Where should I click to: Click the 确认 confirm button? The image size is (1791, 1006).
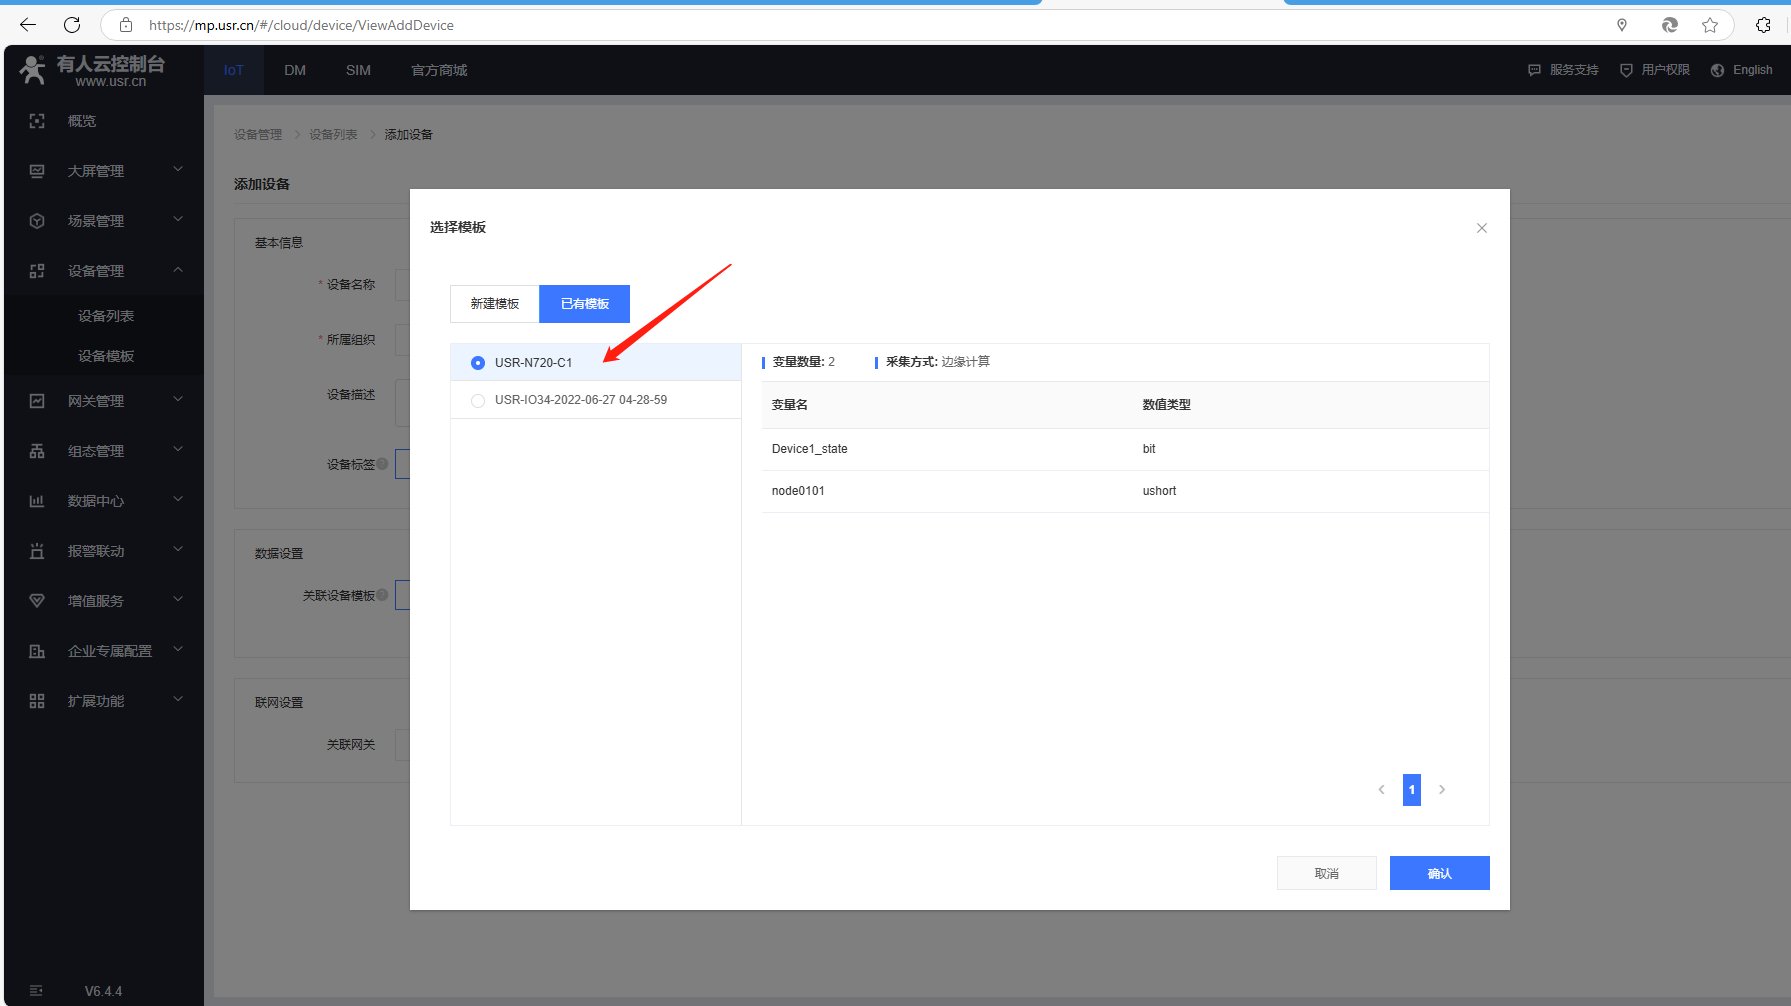coord(1439,873)
